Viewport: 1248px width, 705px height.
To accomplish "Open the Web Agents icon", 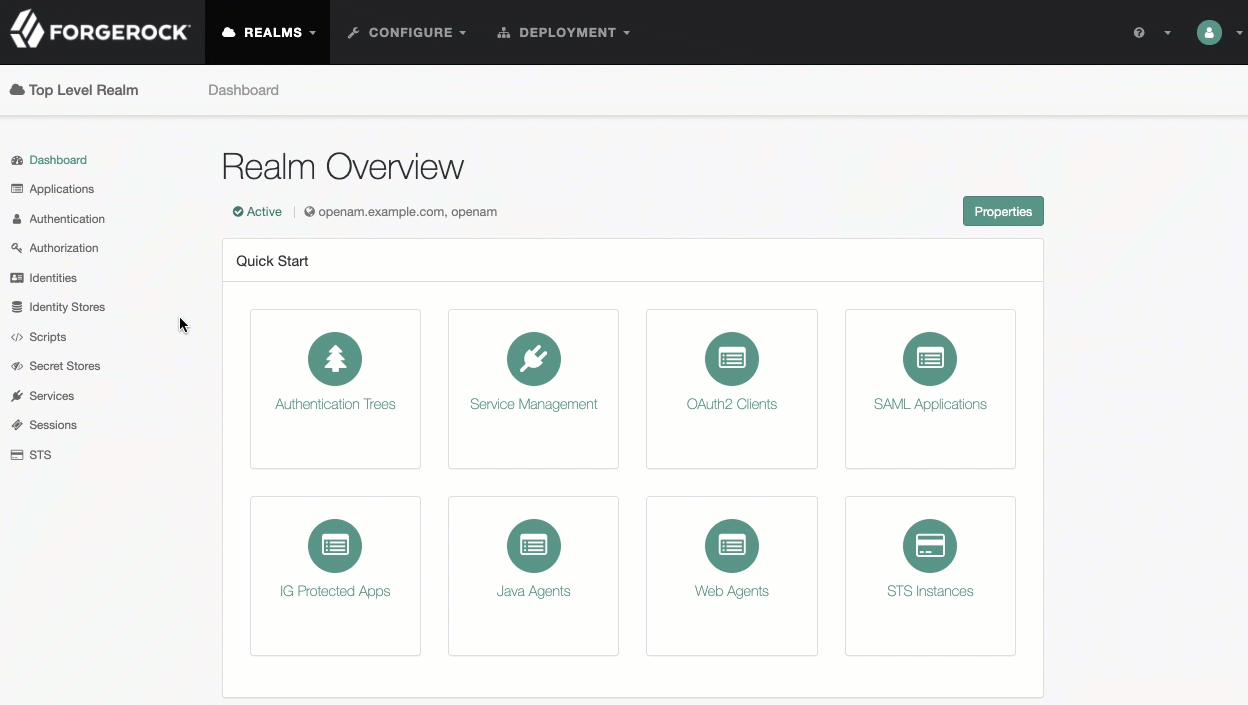I will coord(732,546).
